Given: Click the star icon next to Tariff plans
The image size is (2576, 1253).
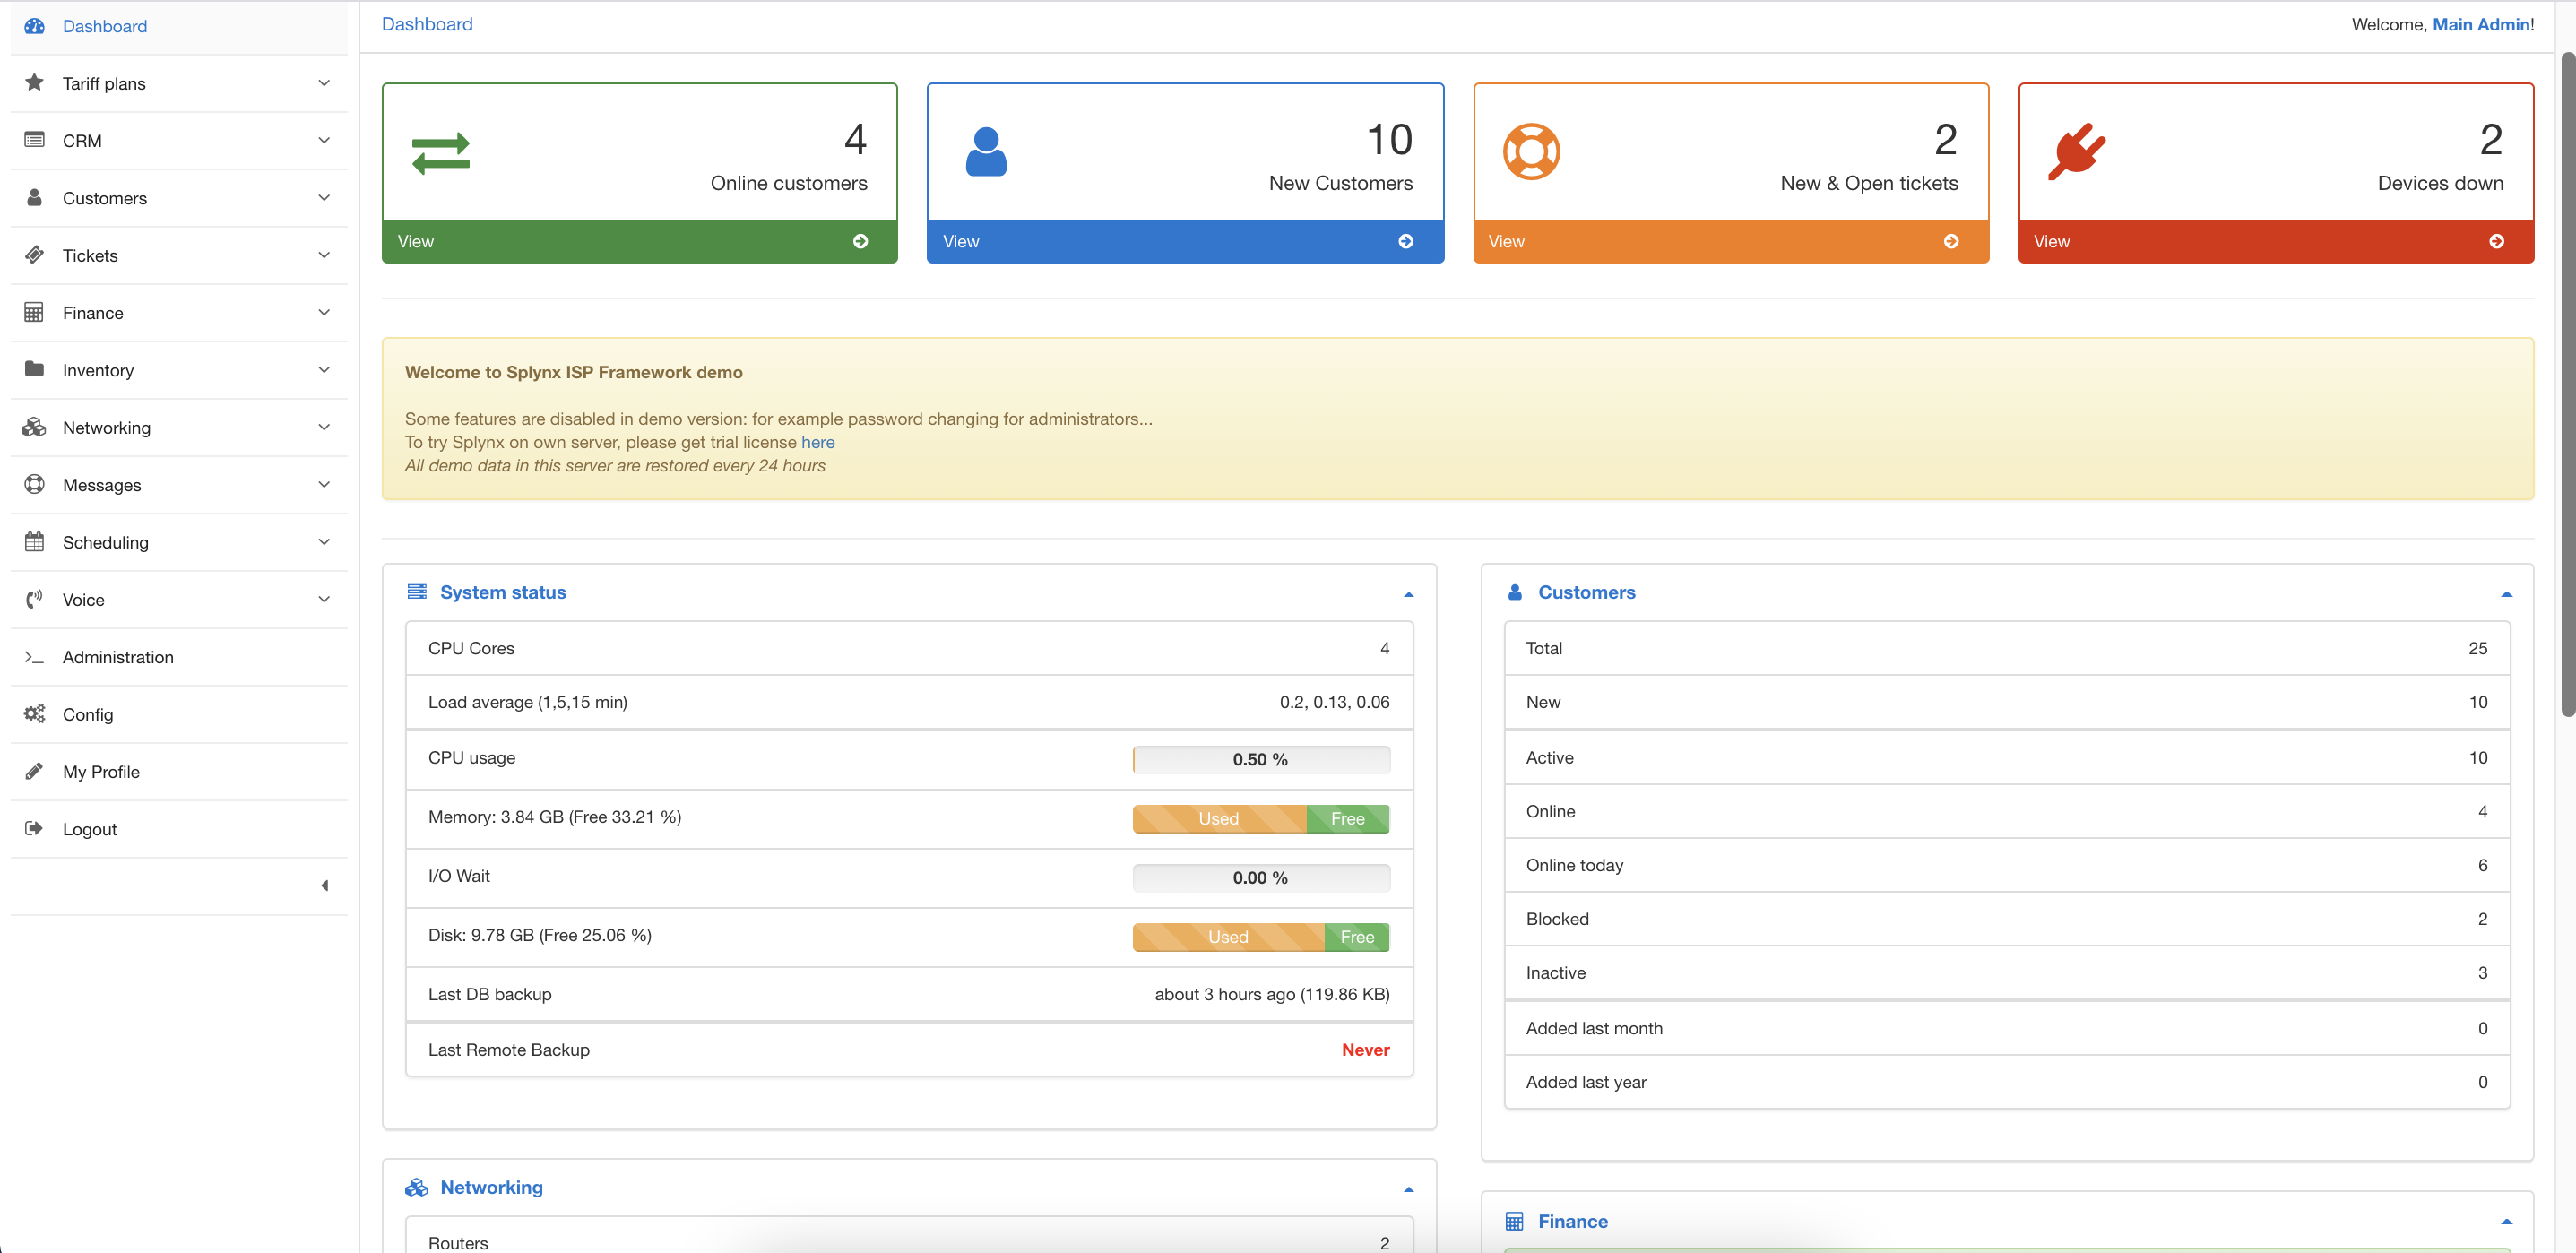Looking at the screenshot, I should pyautogui.click(x=34, y=83).
